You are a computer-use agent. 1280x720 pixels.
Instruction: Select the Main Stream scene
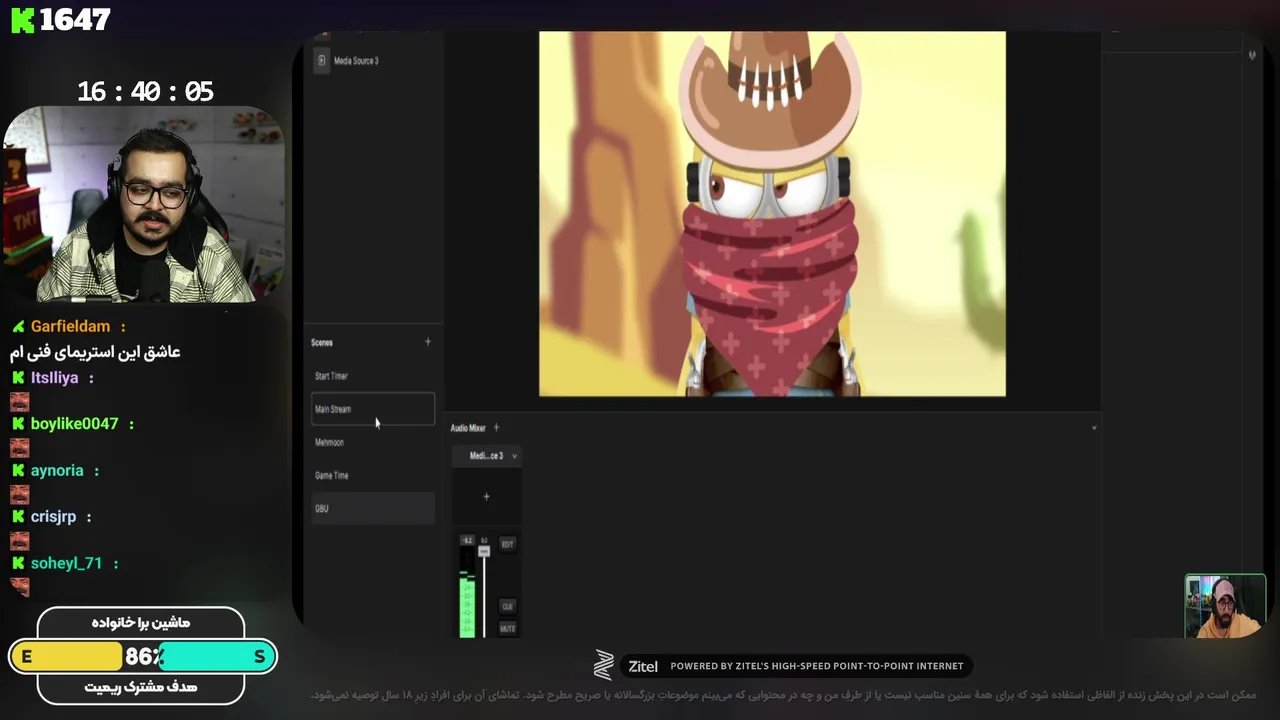click(372, 409)
